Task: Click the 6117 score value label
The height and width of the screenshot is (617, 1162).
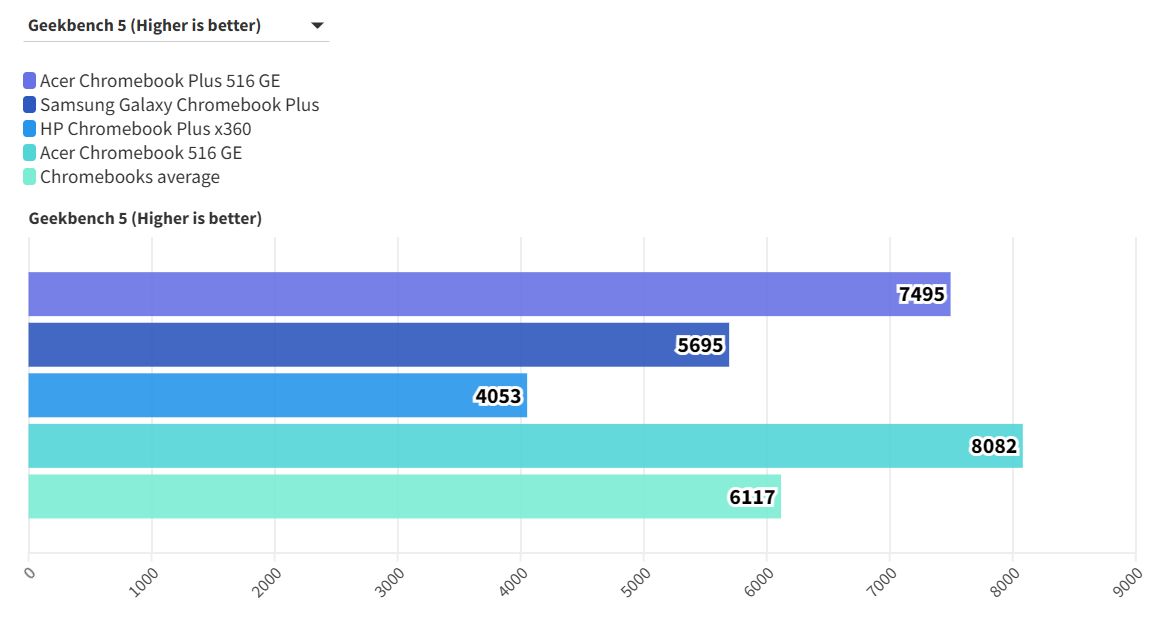Action: coord(752,497)
